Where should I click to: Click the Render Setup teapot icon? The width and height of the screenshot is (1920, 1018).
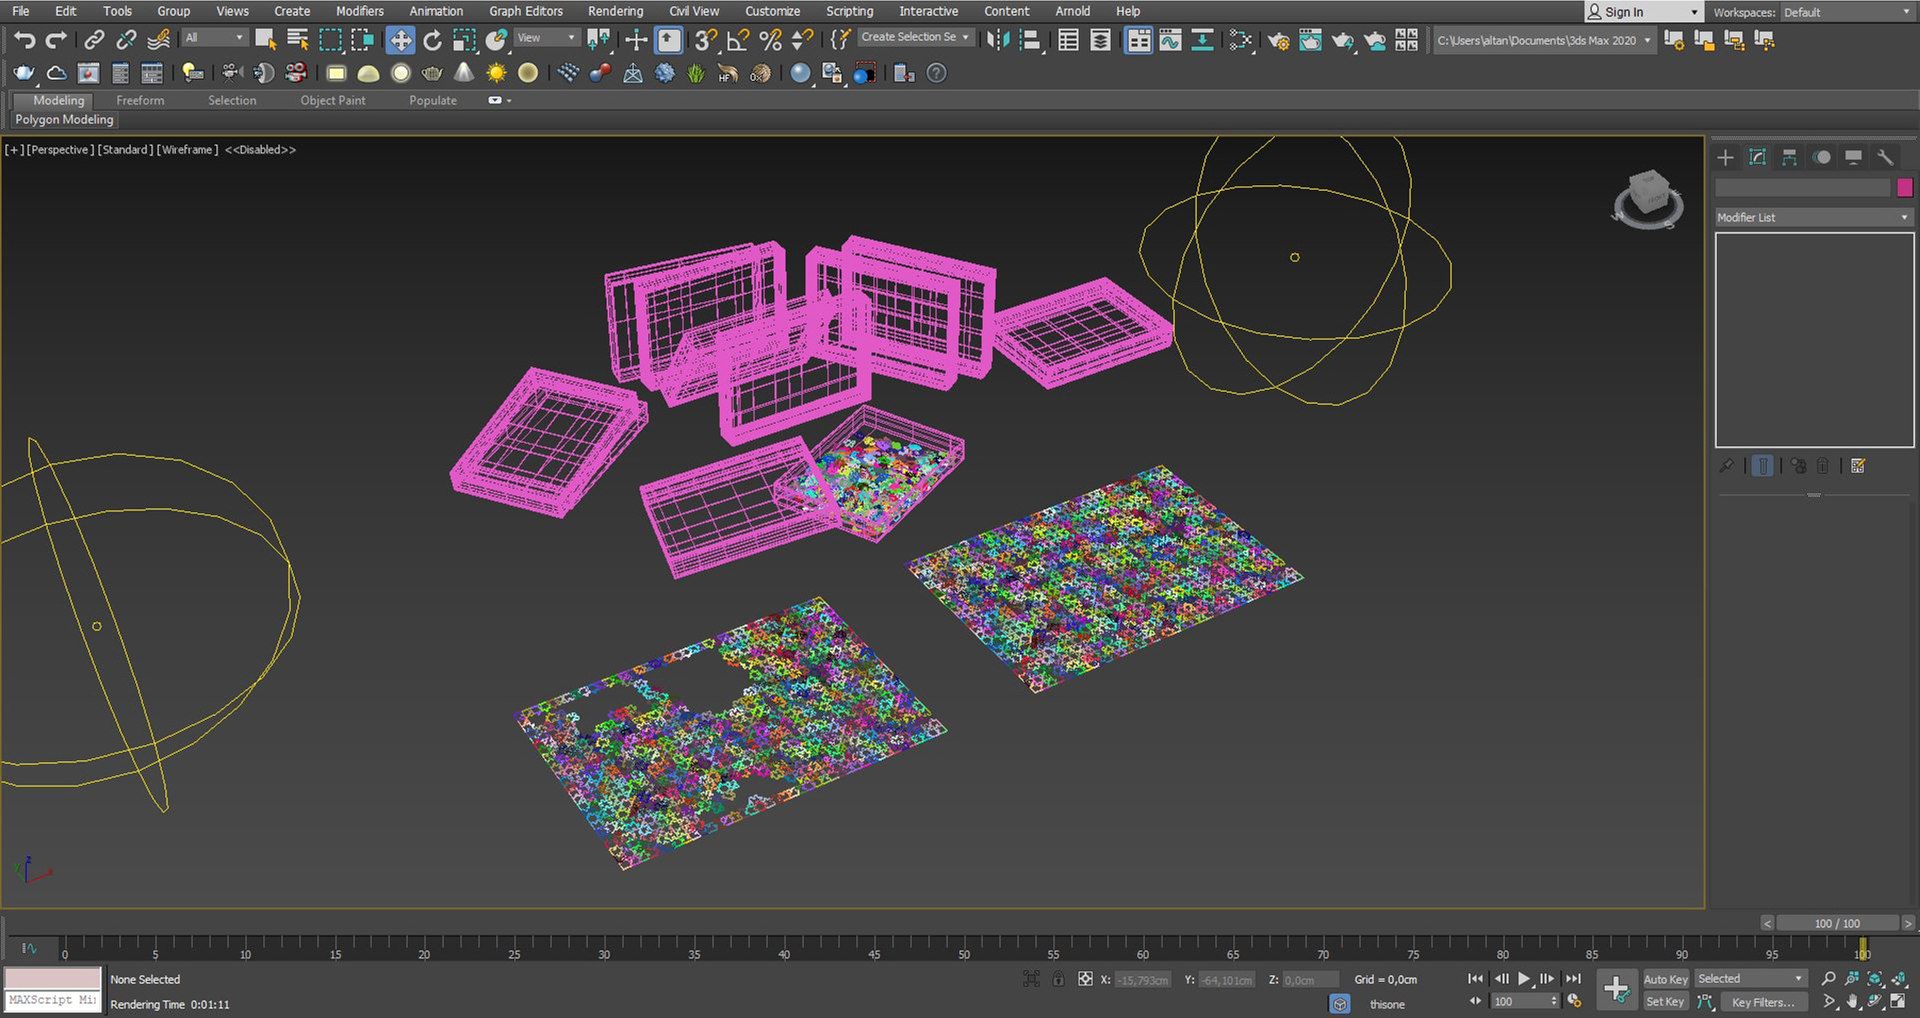1278,40
